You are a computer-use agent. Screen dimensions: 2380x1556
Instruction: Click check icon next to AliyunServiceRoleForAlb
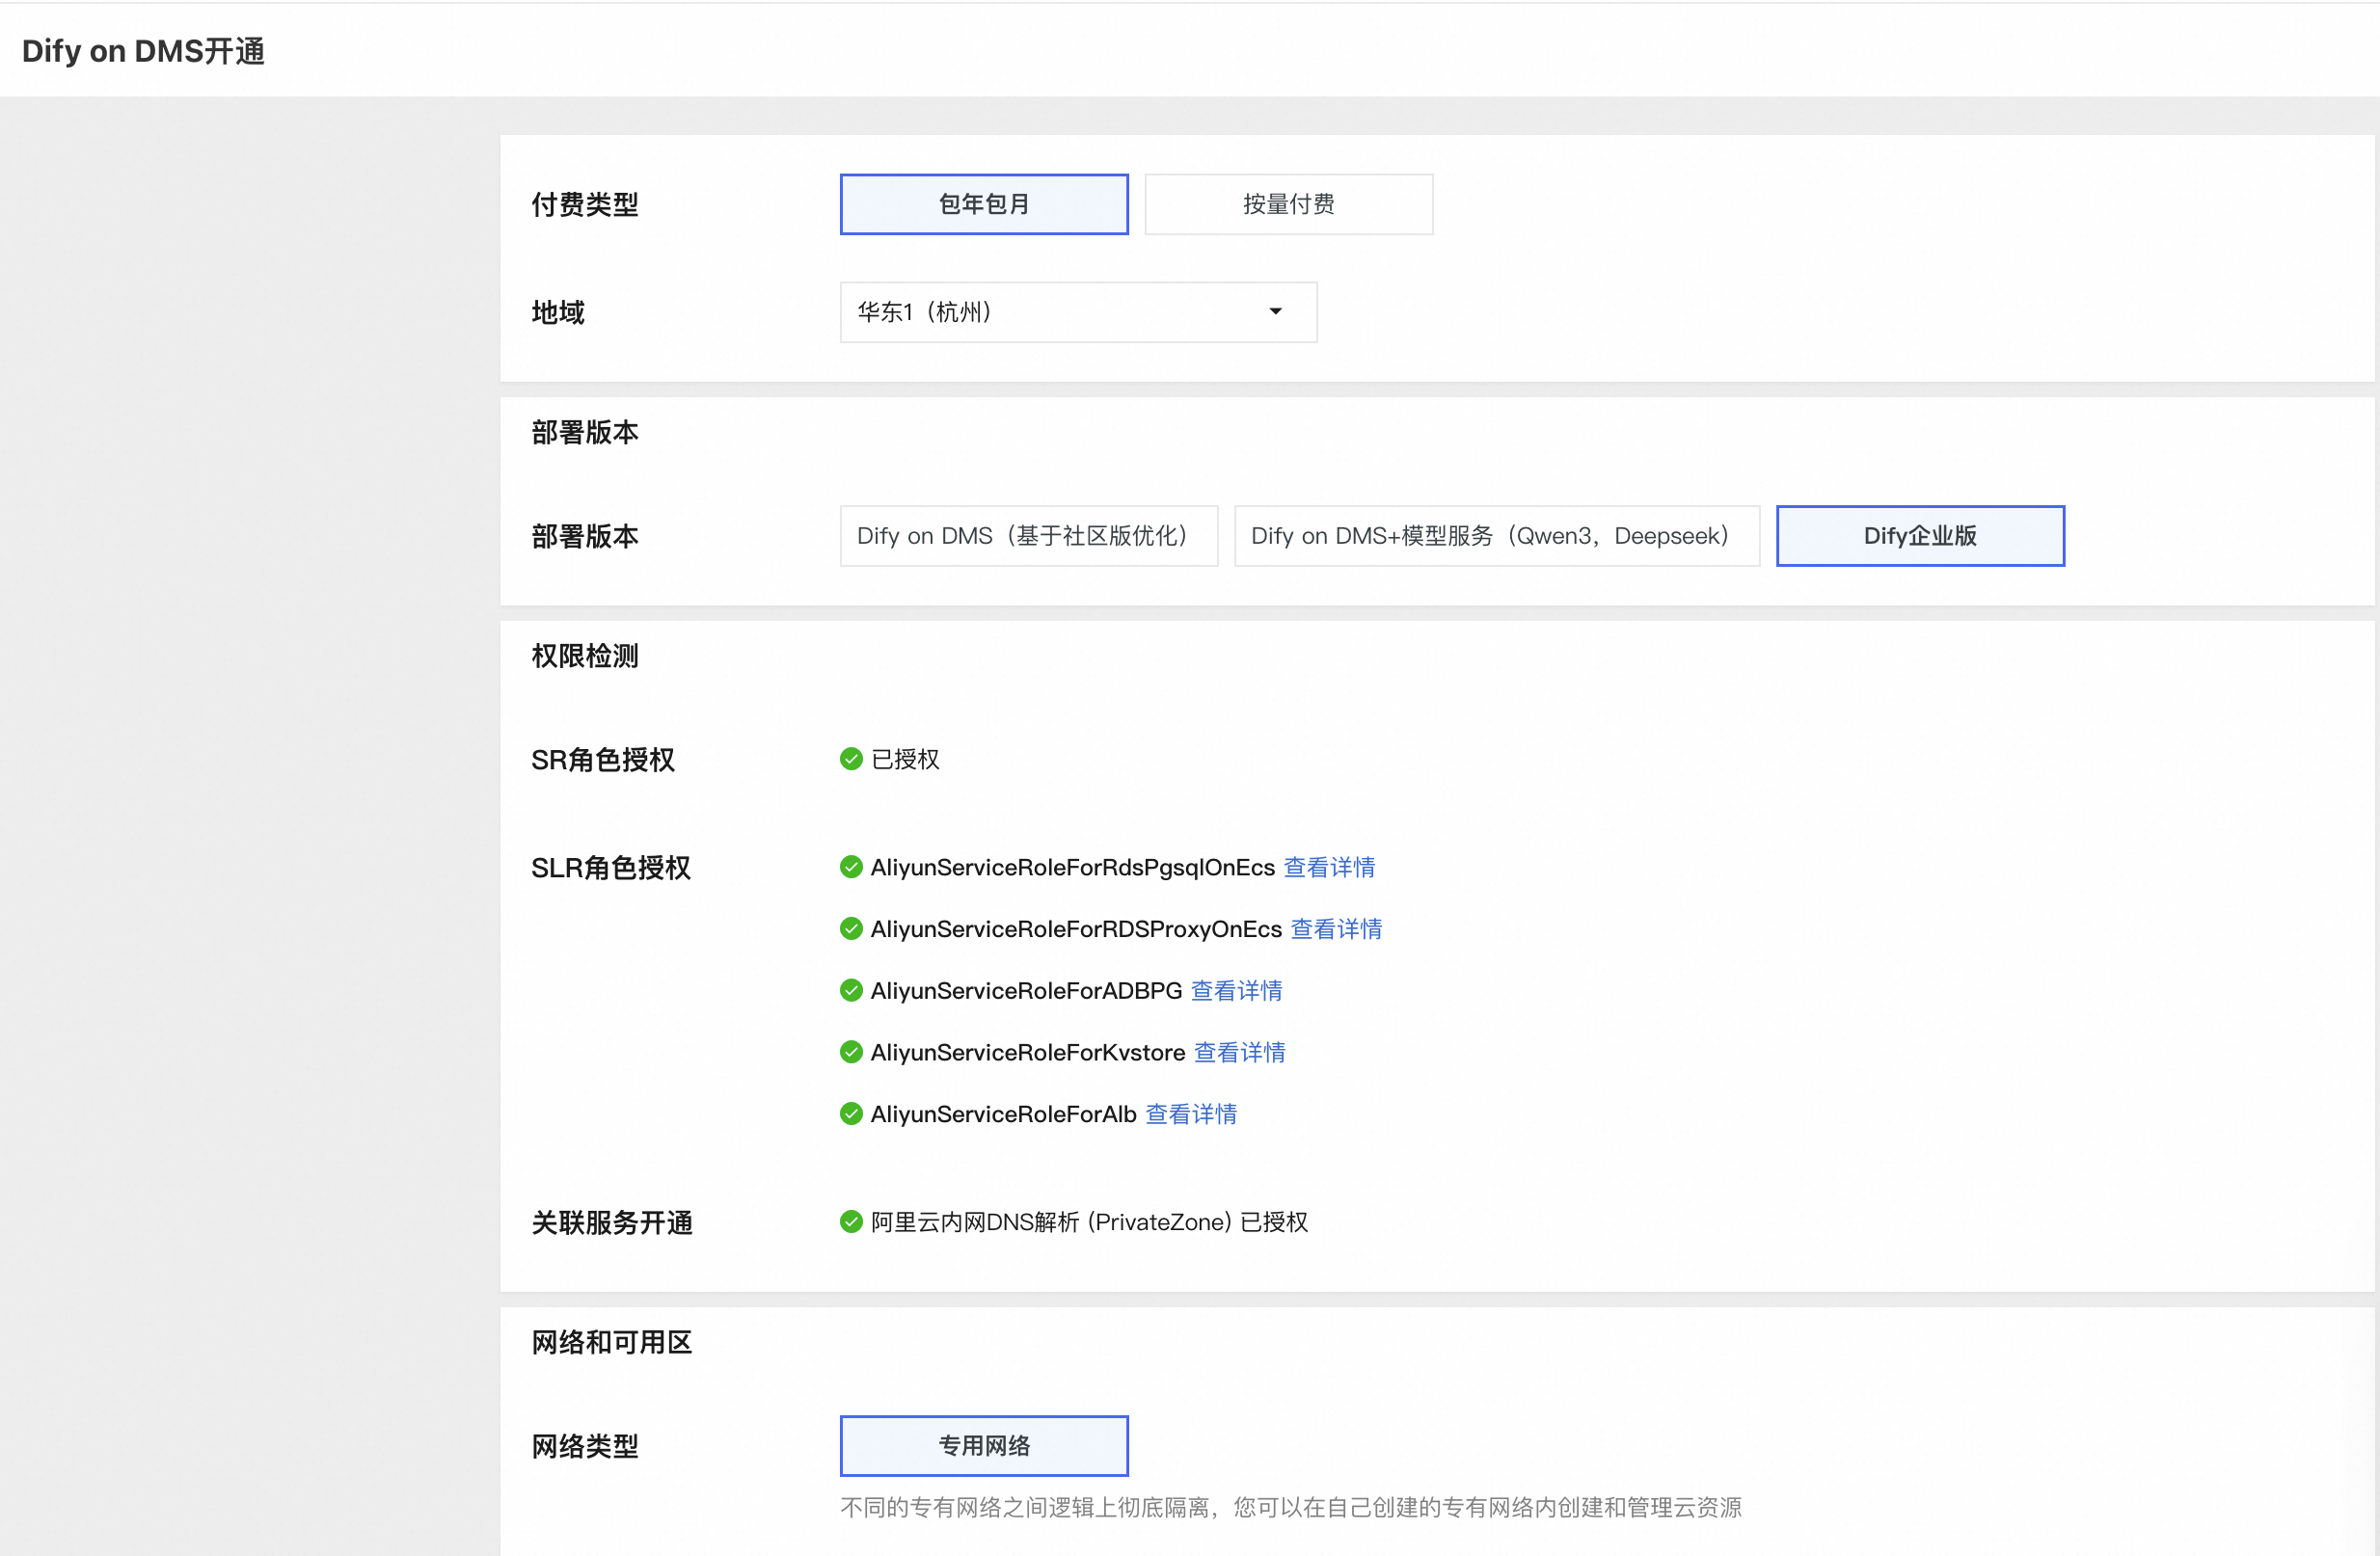[851, 1114]
